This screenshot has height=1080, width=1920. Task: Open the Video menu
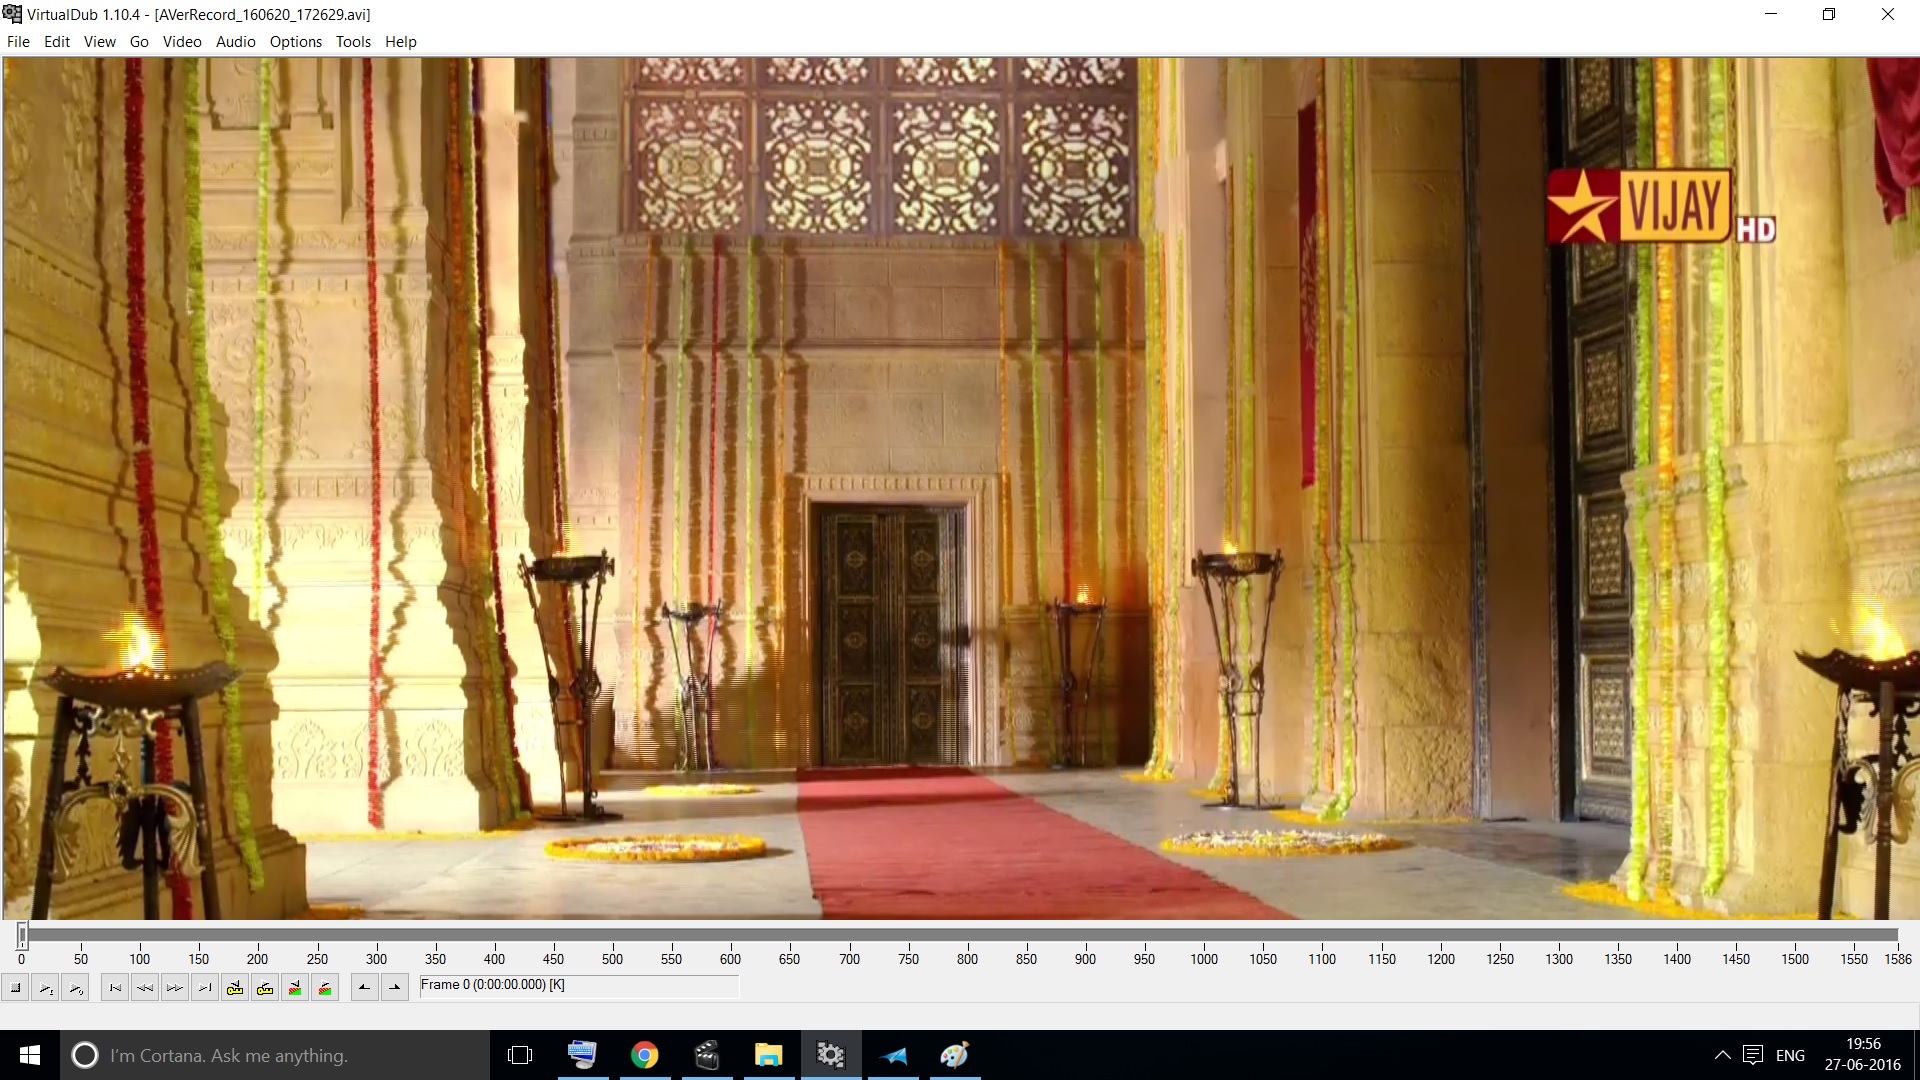click(182, 42)
